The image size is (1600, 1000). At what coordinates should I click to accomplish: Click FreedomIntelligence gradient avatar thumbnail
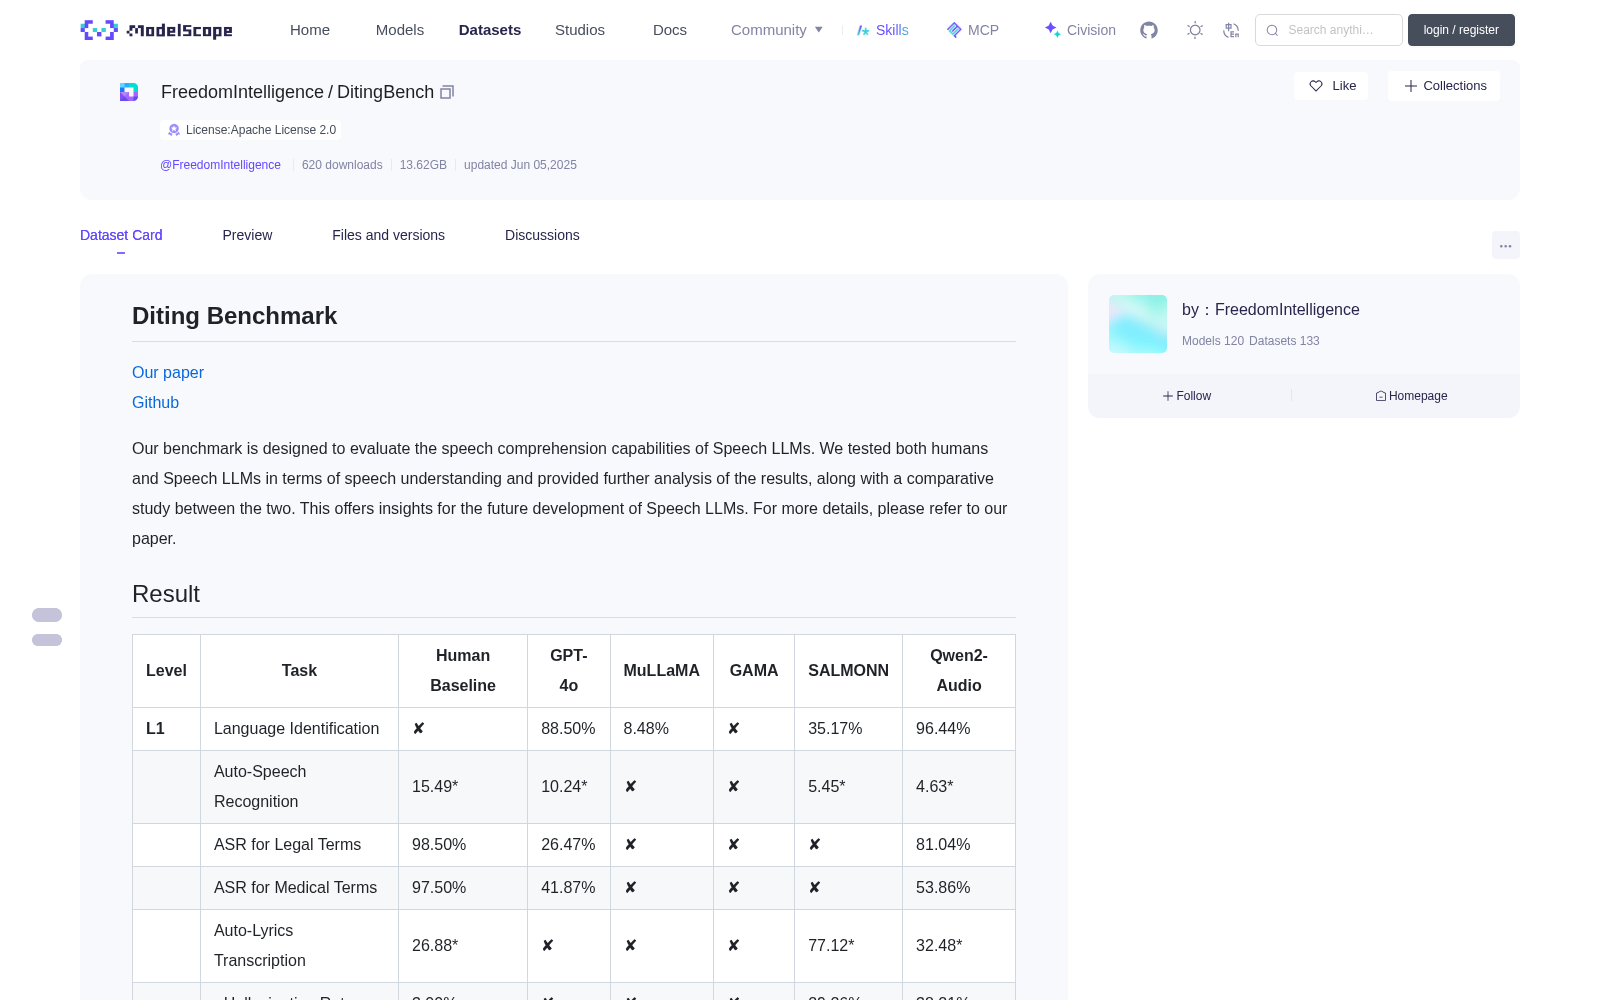point(1138,324)
